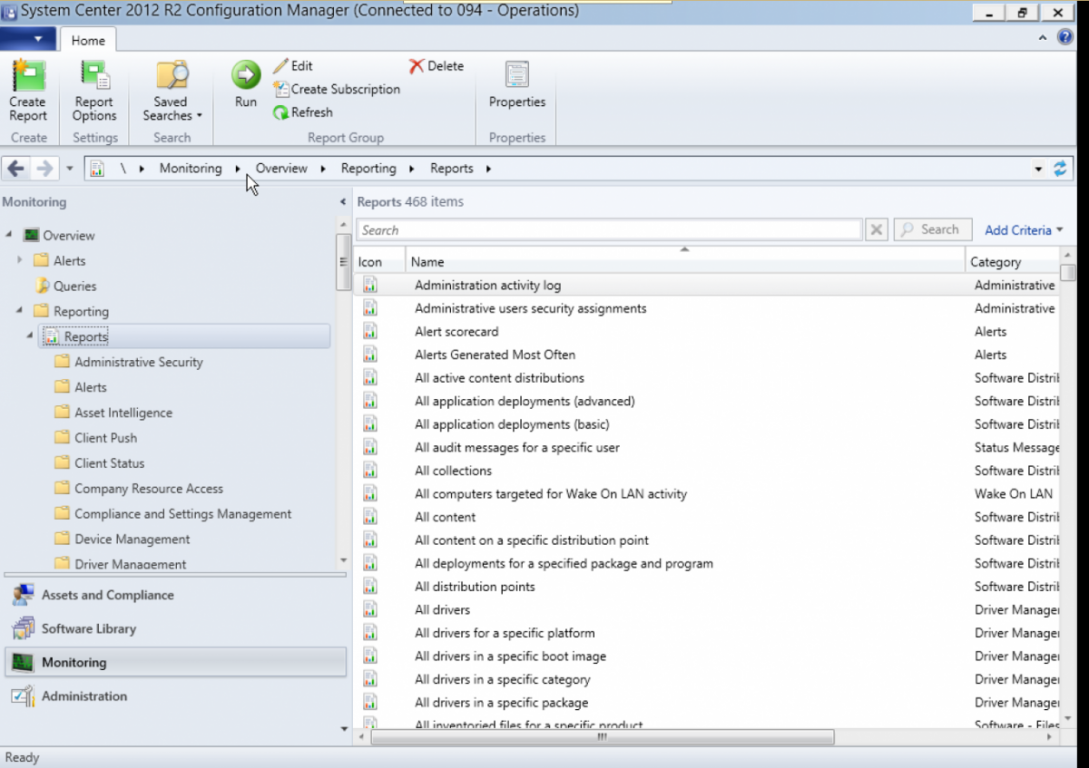This screenshot has height=768, width=1089.
Task: Sort by the Category column header
Action: (1010, 262)
